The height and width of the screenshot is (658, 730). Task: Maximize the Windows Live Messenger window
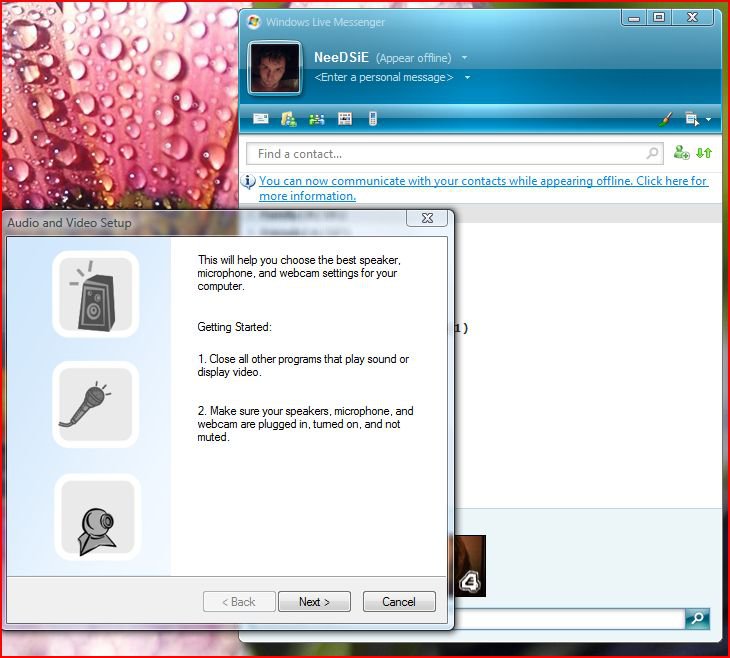[659, 18]
